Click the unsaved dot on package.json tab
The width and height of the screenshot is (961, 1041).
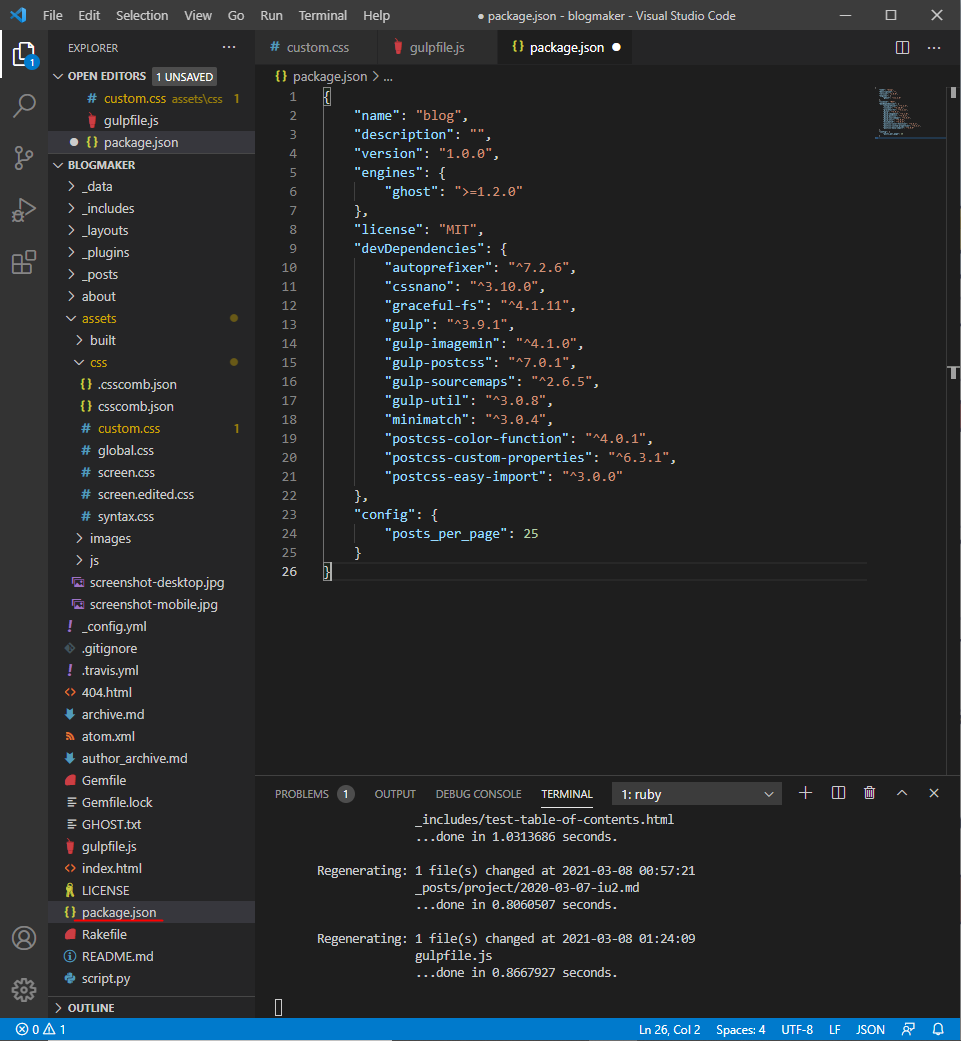[617, 47]
